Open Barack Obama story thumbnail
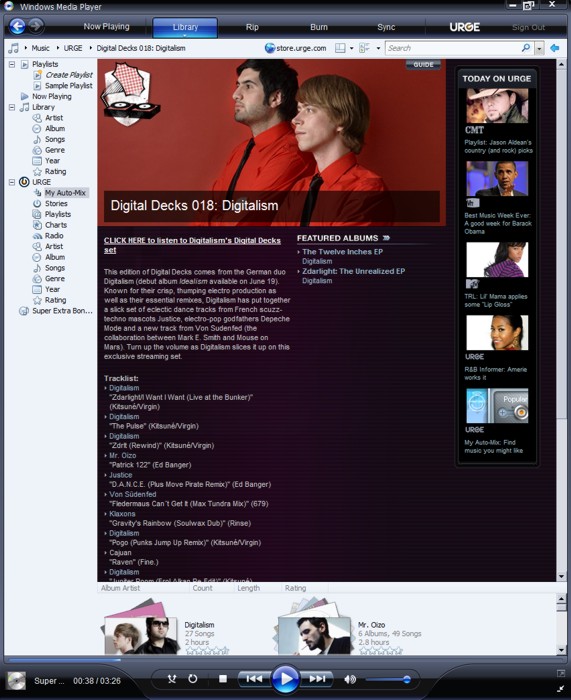 point(497,179)
